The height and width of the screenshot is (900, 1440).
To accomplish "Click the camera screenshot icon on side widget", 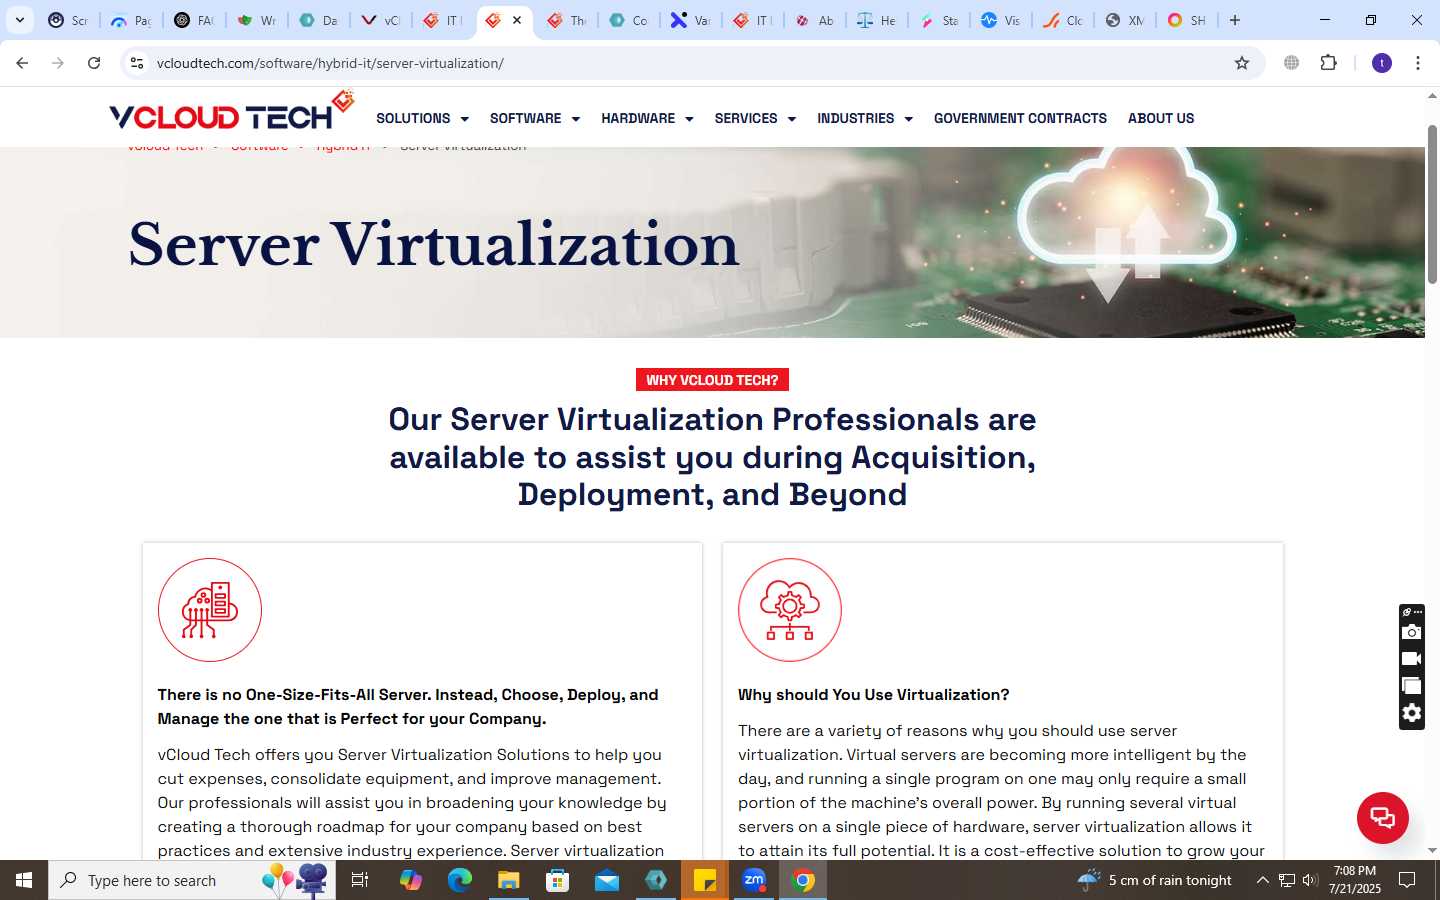I will [x=1411, y=632].
